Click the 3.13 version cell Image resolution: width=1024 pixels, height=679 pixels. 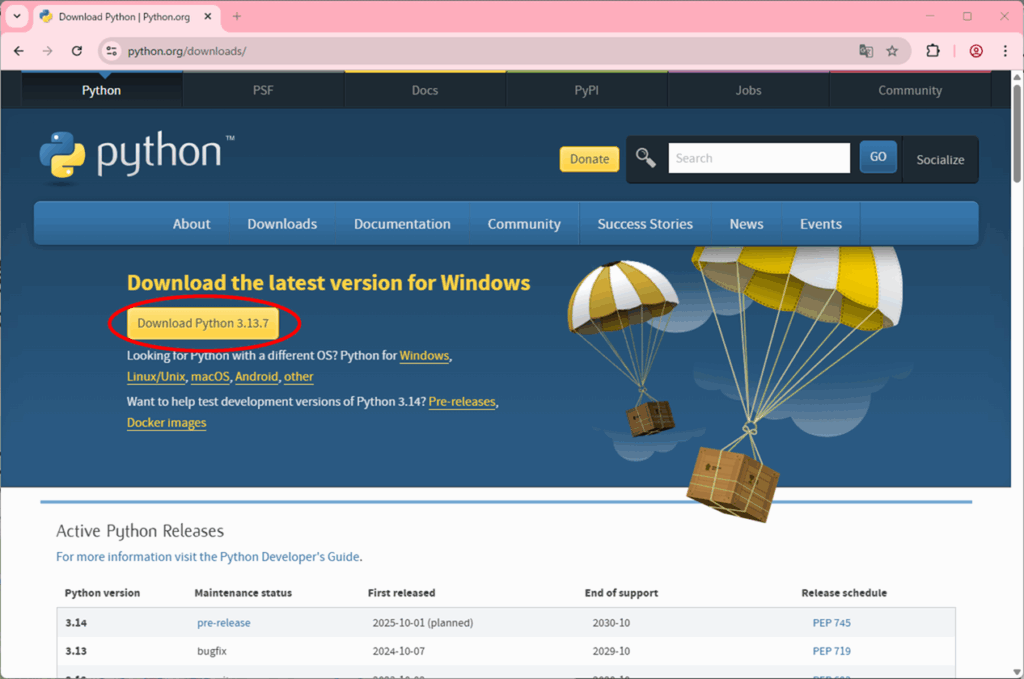click(x=76, y=651)
